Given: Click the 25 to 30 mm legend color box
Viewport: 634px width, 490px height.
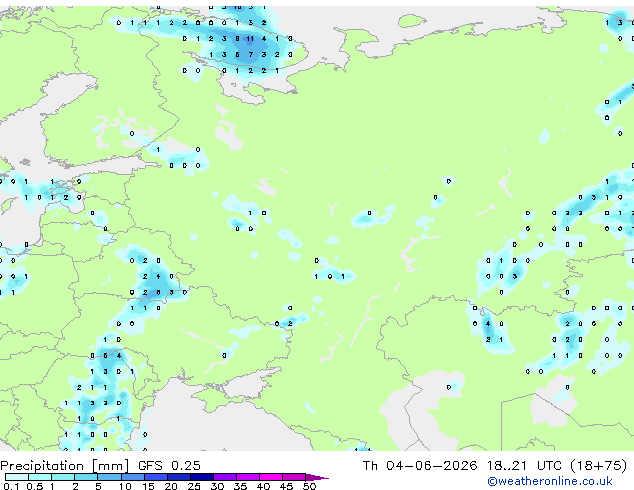Looking at the screenshot, I should (201, 477).
